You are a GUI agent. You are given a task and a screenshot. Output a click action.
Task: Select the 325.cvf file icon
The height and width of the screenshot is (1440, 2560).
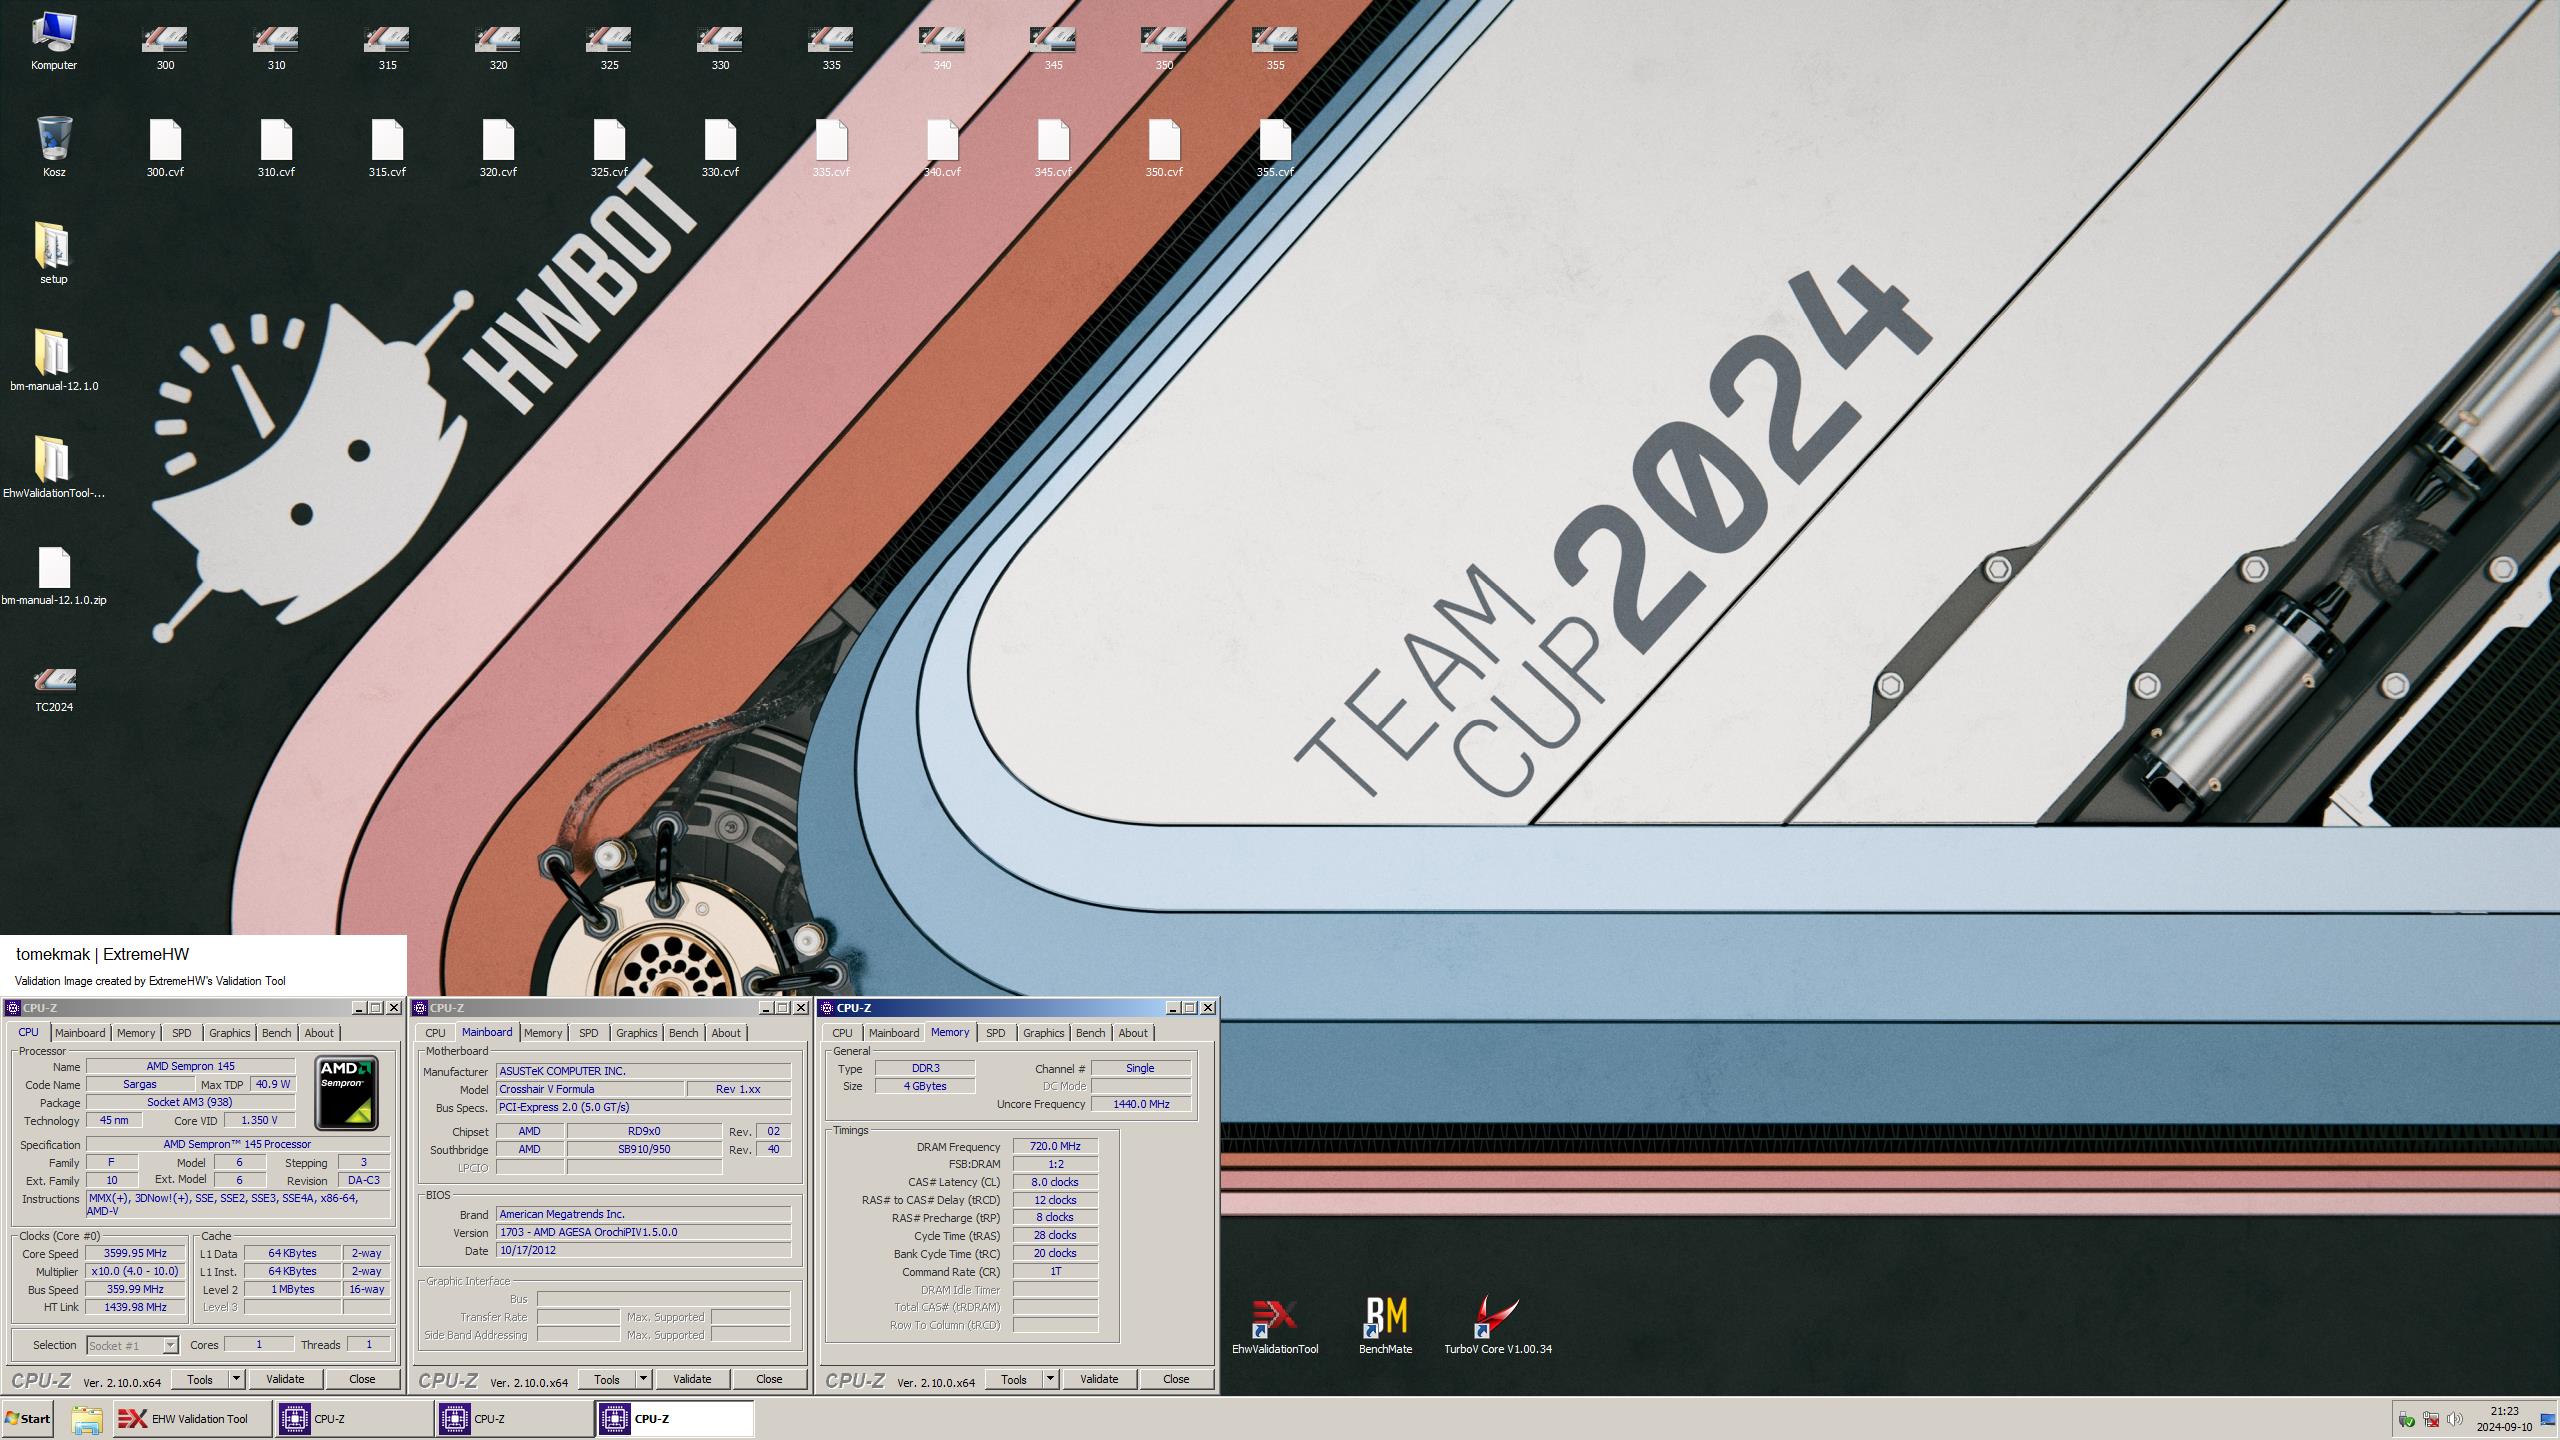click(609, 148)
